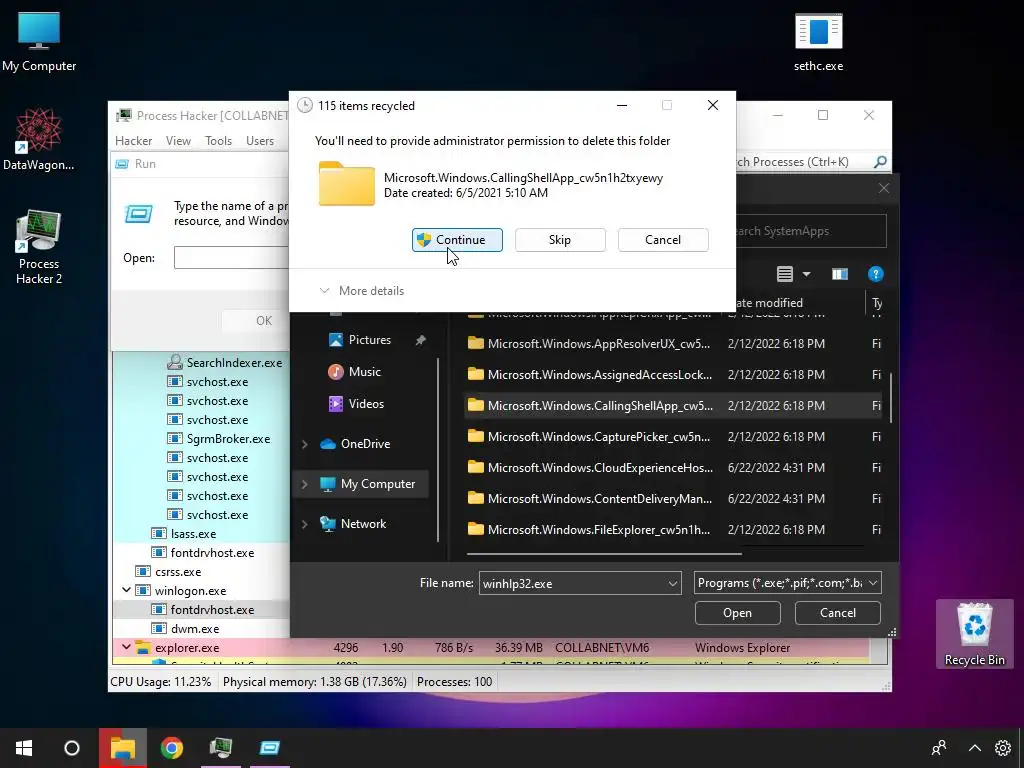The image size is (1024, 768).
Task: Click the help icon in file dialog
Action: [876, 274]
